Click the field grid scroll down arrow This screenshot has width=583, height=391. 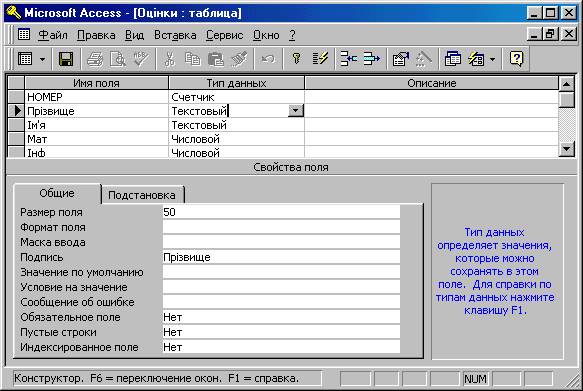(x=566, y=149)
